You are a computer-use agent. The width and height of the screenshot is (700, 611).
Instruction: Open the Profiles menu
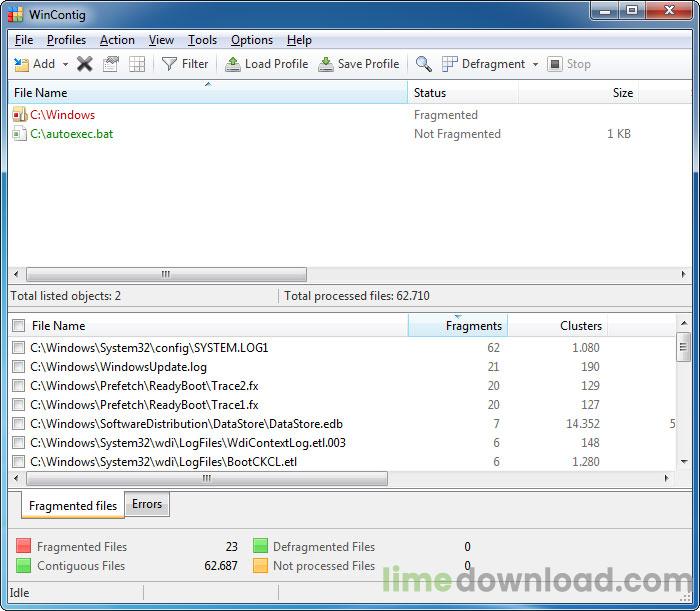(x=66, y=40)
